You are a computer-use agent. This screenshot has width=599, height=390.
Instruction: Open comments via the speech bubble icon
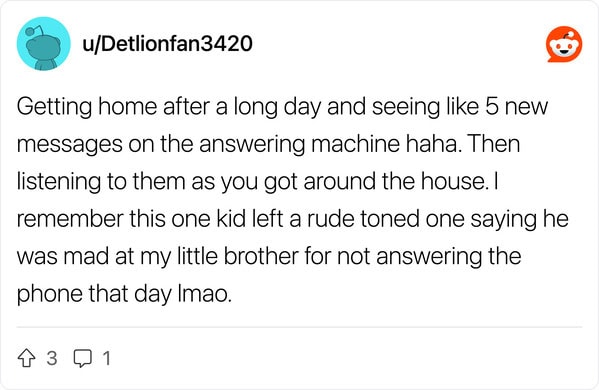(83, 359)
